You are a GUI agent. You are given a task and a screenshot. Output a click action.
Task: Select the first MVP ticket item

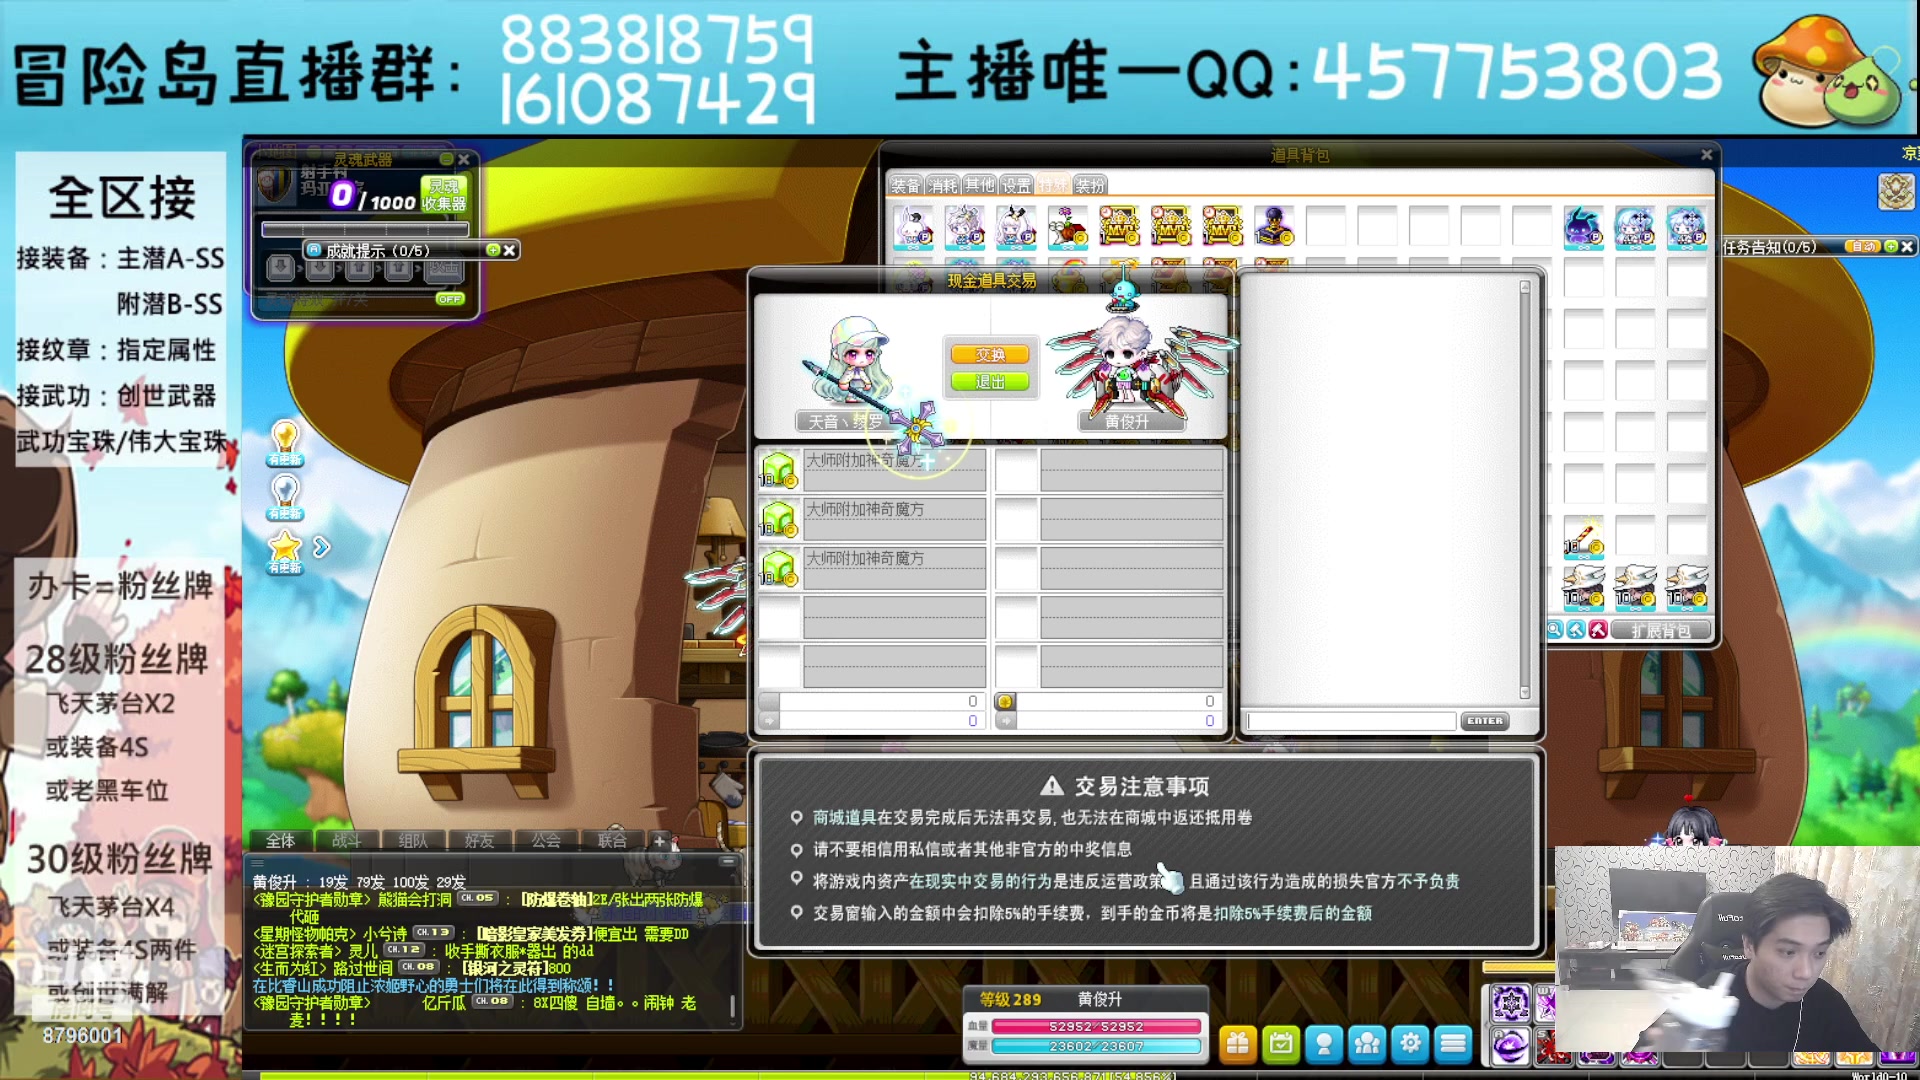coord(1119,227)
